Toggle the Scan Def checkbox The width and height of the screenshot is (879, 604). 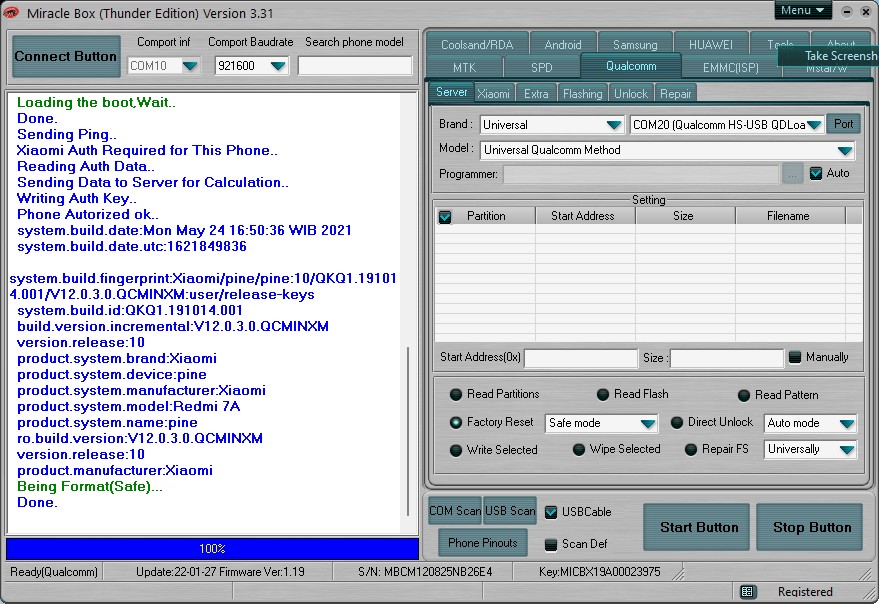tap(551, 544)
